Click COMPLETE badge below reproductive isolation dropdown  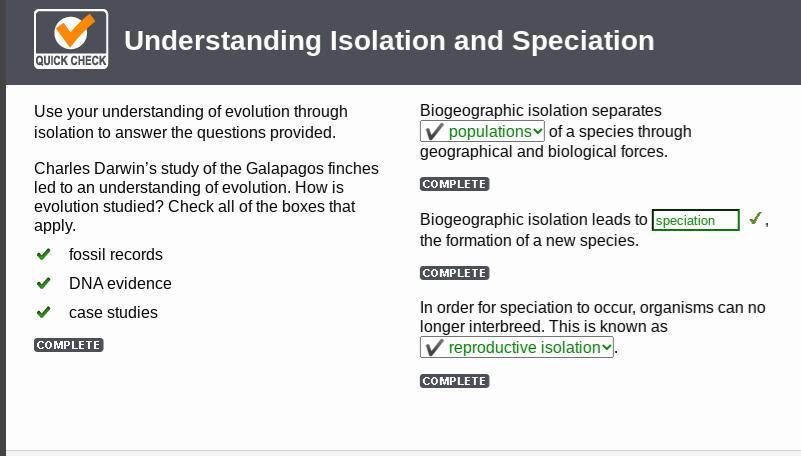pyautogui.click(x=454, y=381)
